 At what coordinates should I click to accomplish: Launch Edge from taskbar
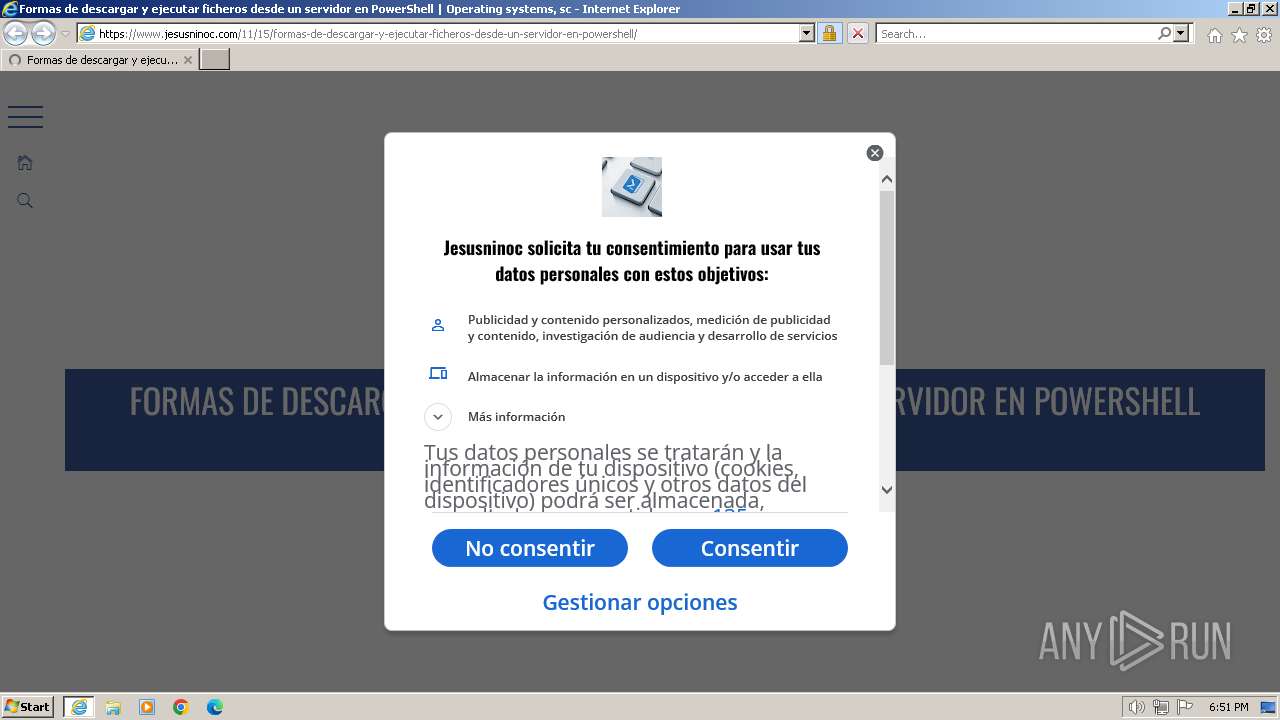(215, 707)
